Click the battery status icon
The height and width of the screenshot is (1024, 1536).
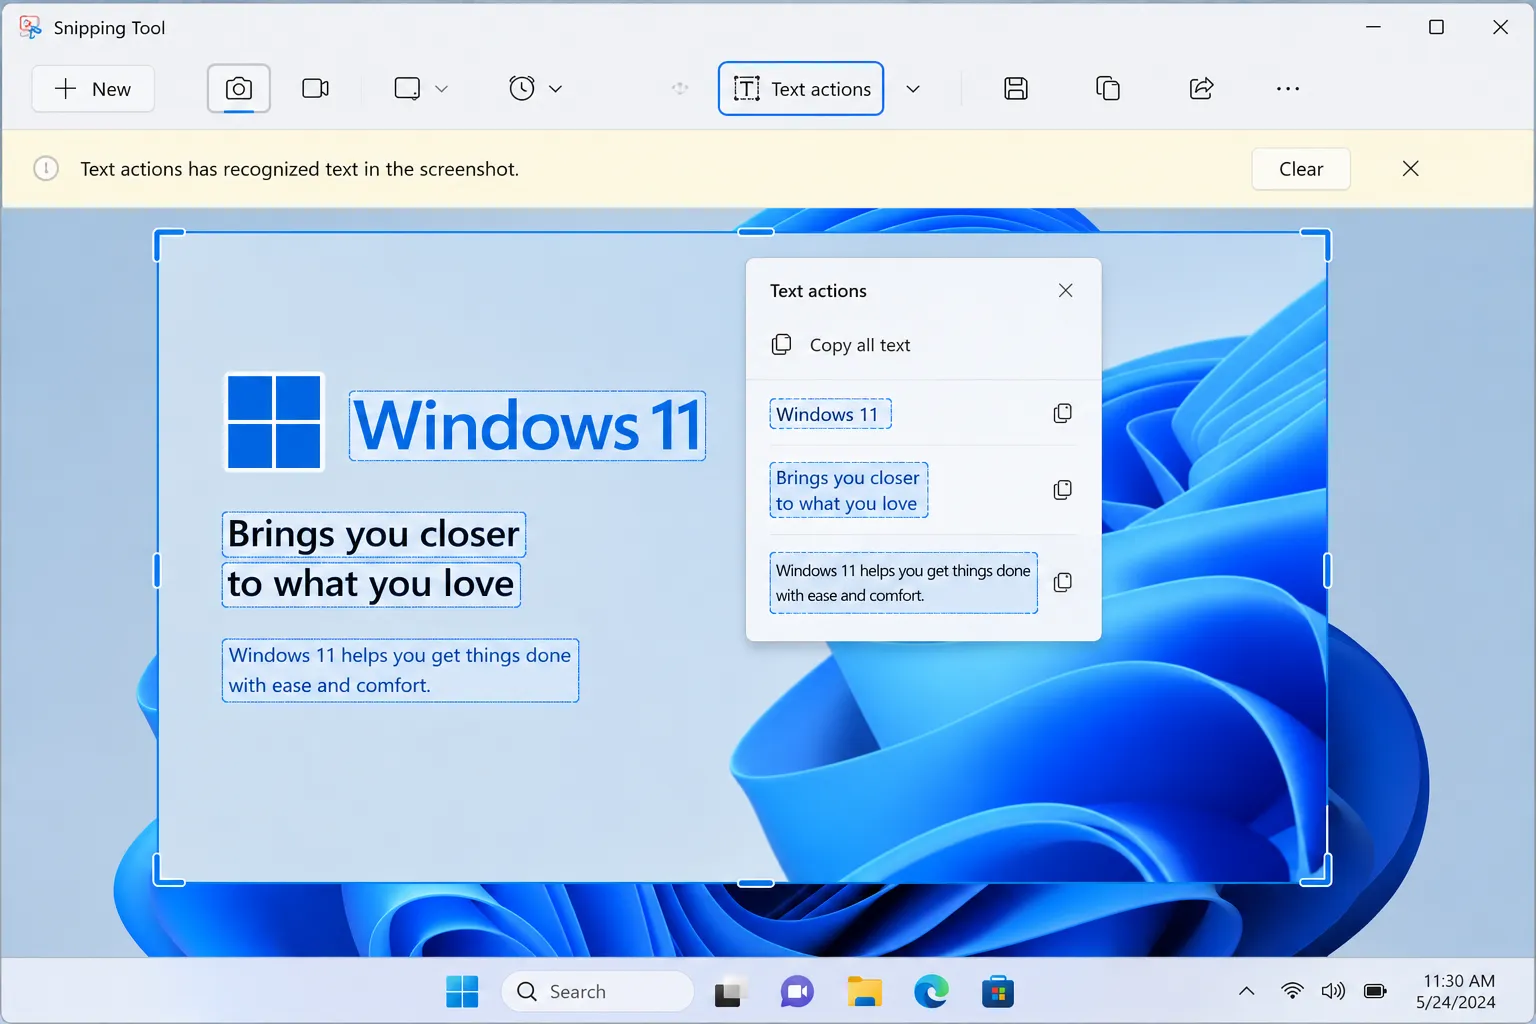(x=1376, y=992)
